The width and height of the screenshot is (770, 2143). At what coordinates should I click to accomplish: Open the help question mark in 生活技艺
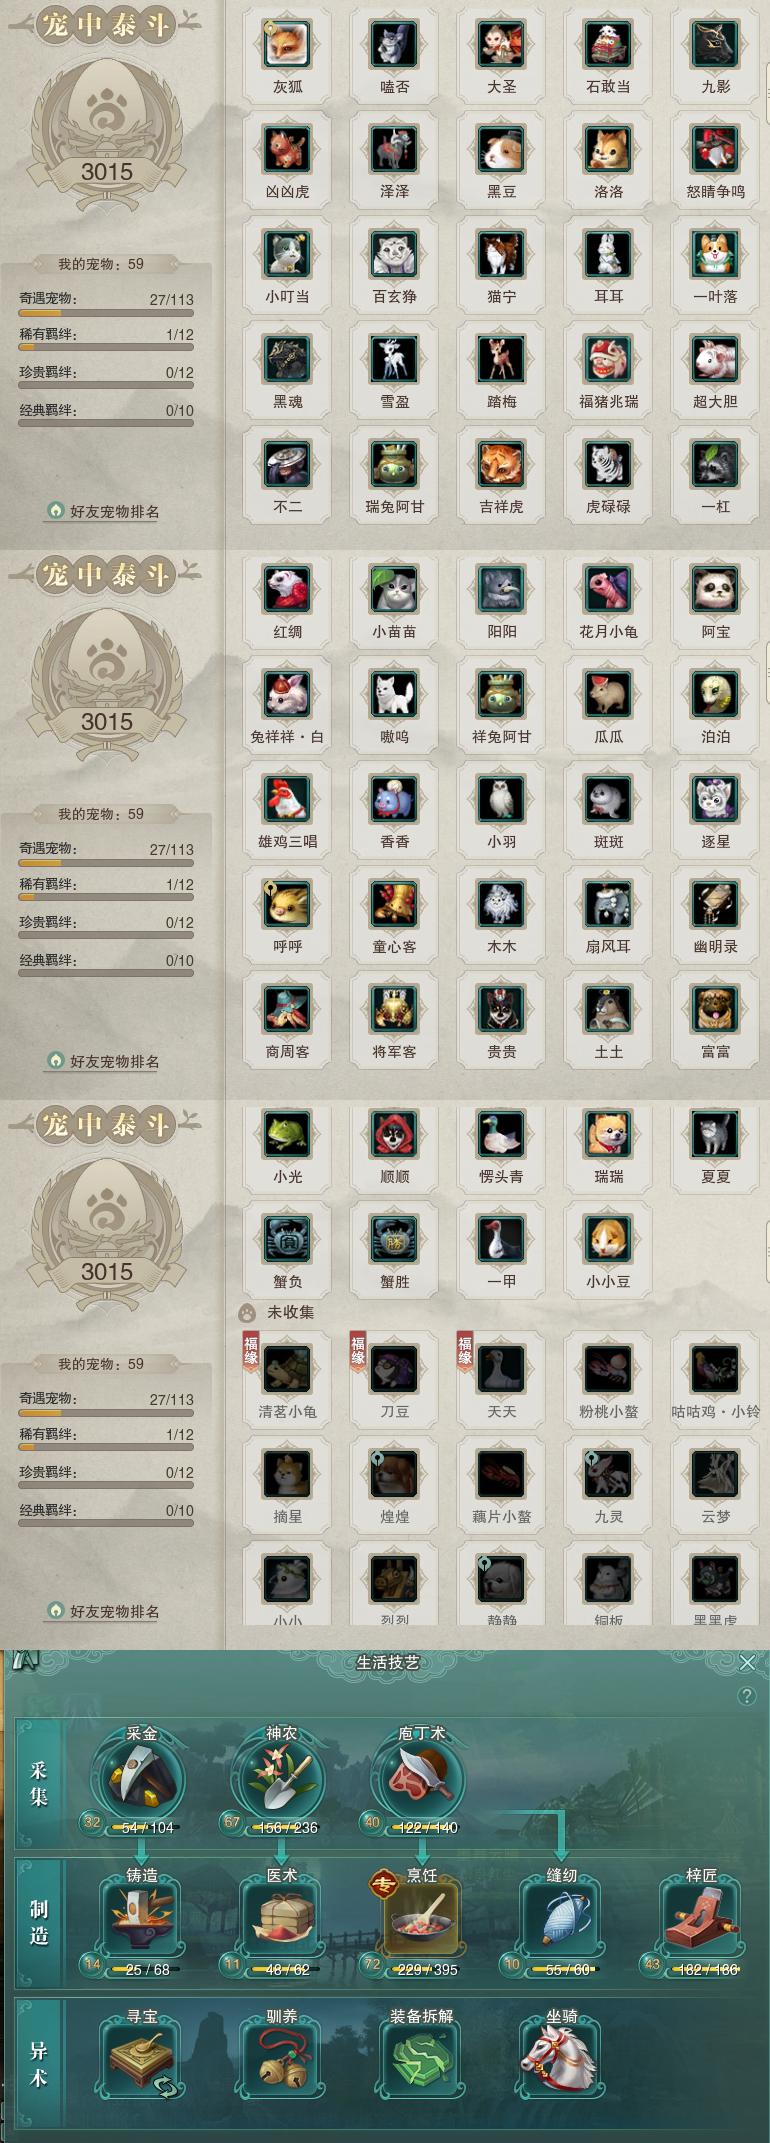coord(746,1696)
